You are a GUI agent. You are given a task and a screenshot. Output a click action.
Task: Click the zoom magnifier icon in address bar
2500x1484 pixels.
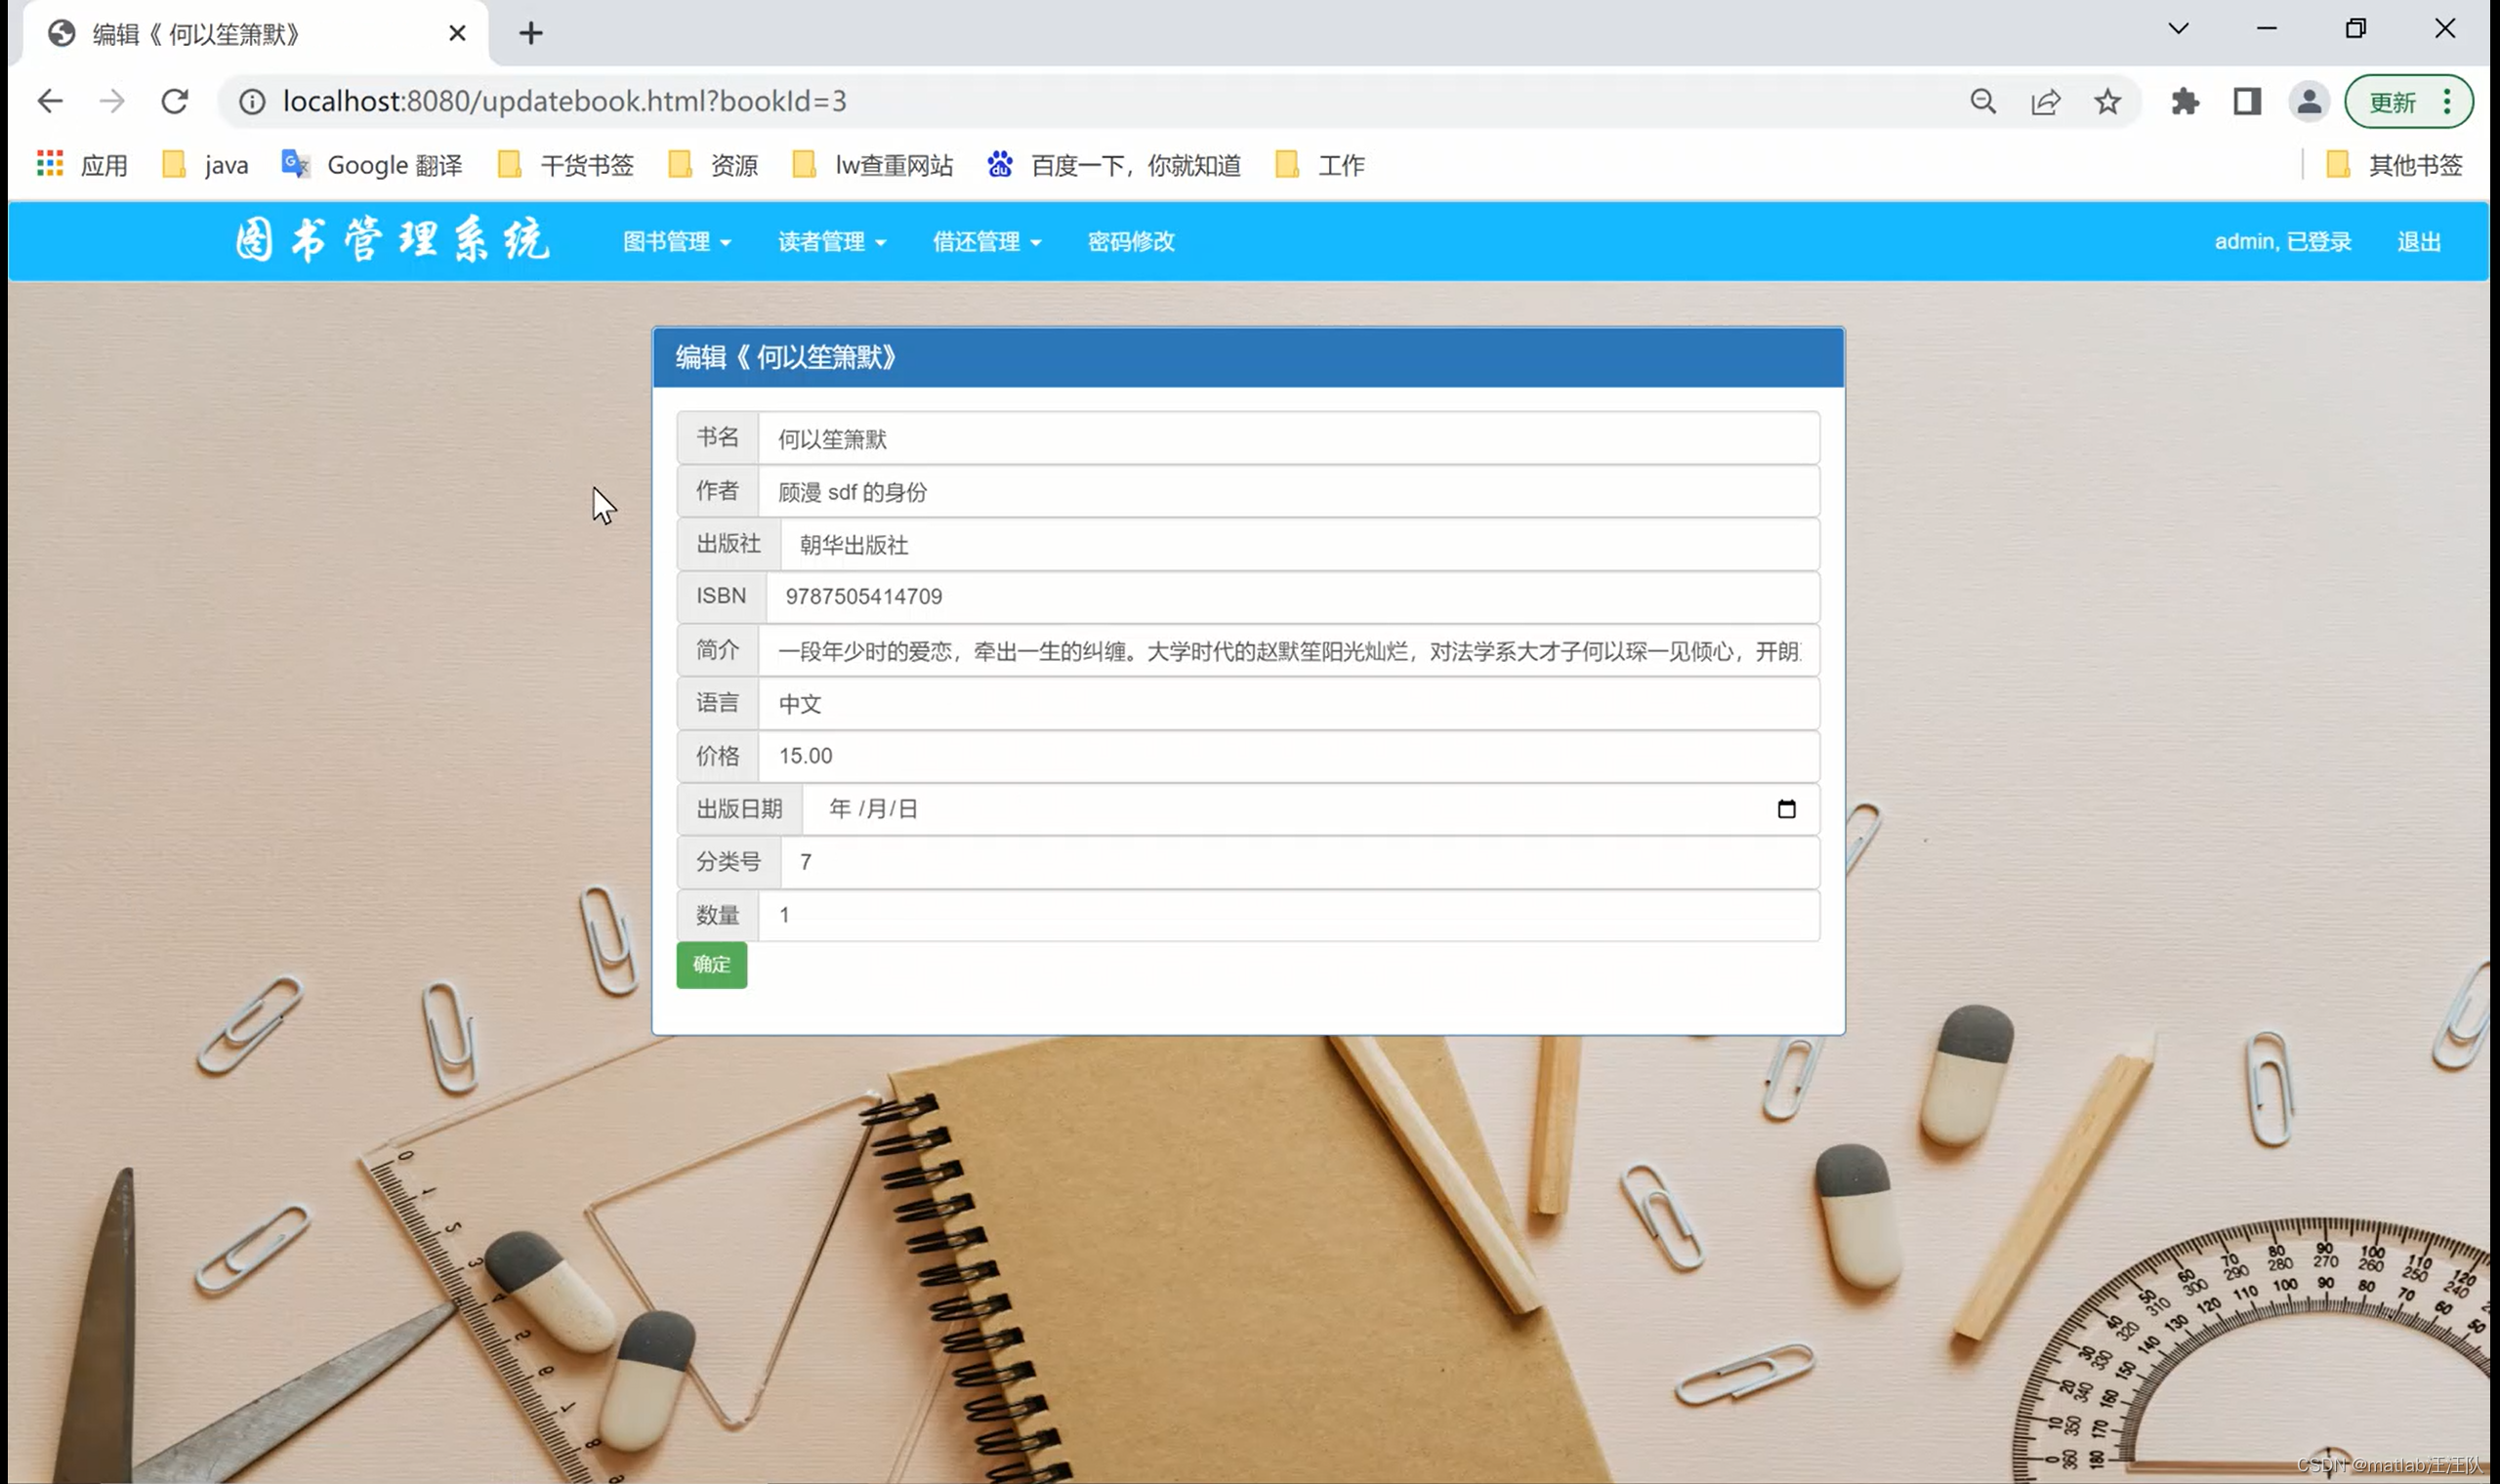coord(1983,101)
